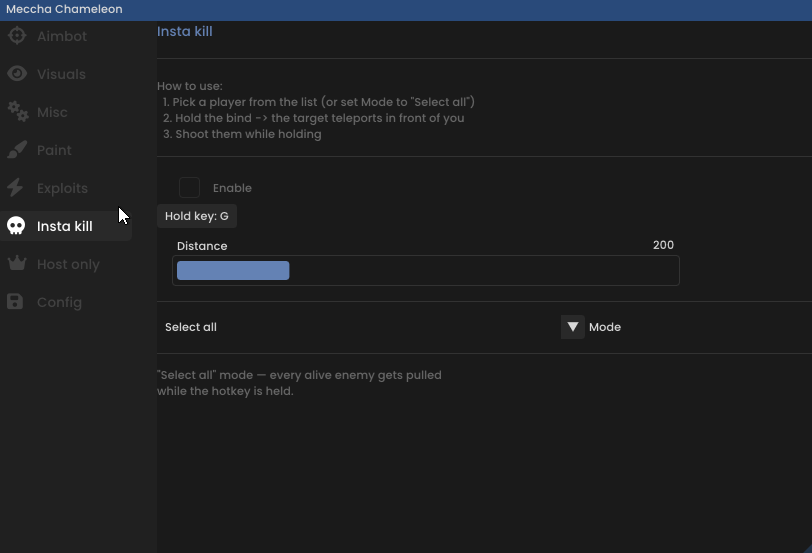Open the Exploits section by its label
812x553 pixels.
(62, 188)
